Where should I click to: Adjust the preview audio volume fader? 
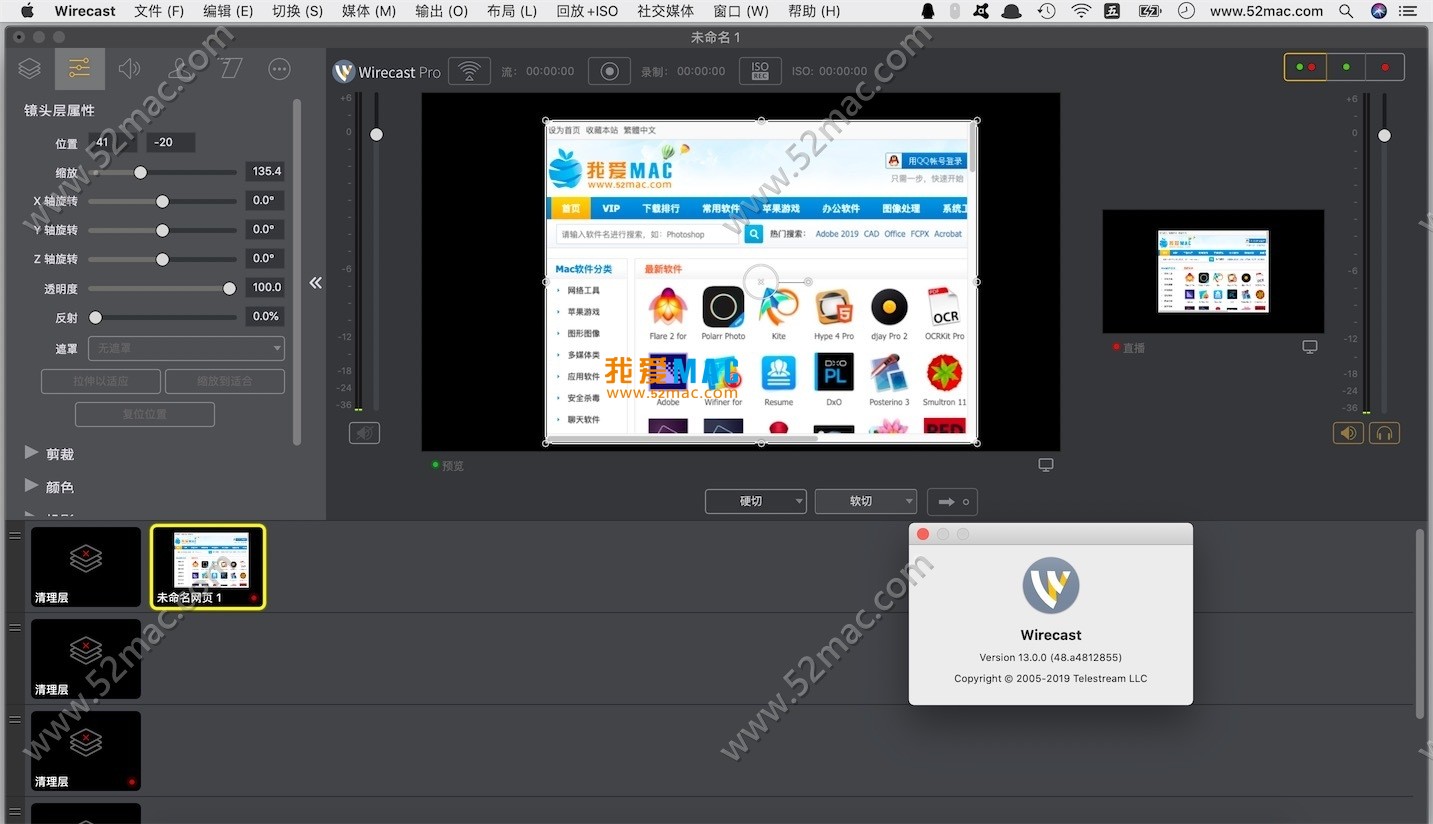[x=376, y=134]
